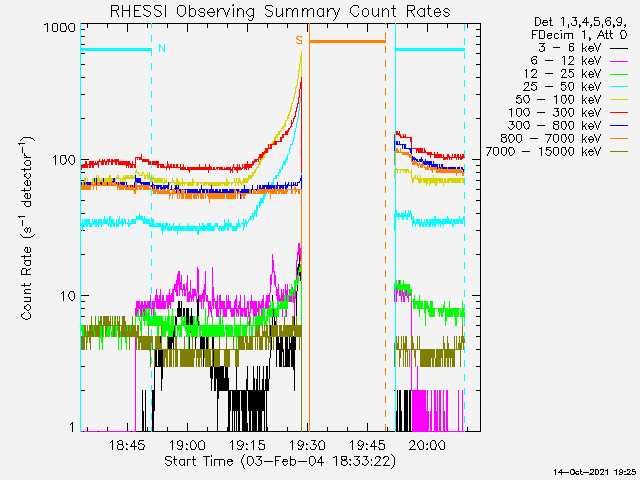Click the 19:45 time axis label
The image size is (640, 480).
[x=367, y=445]
